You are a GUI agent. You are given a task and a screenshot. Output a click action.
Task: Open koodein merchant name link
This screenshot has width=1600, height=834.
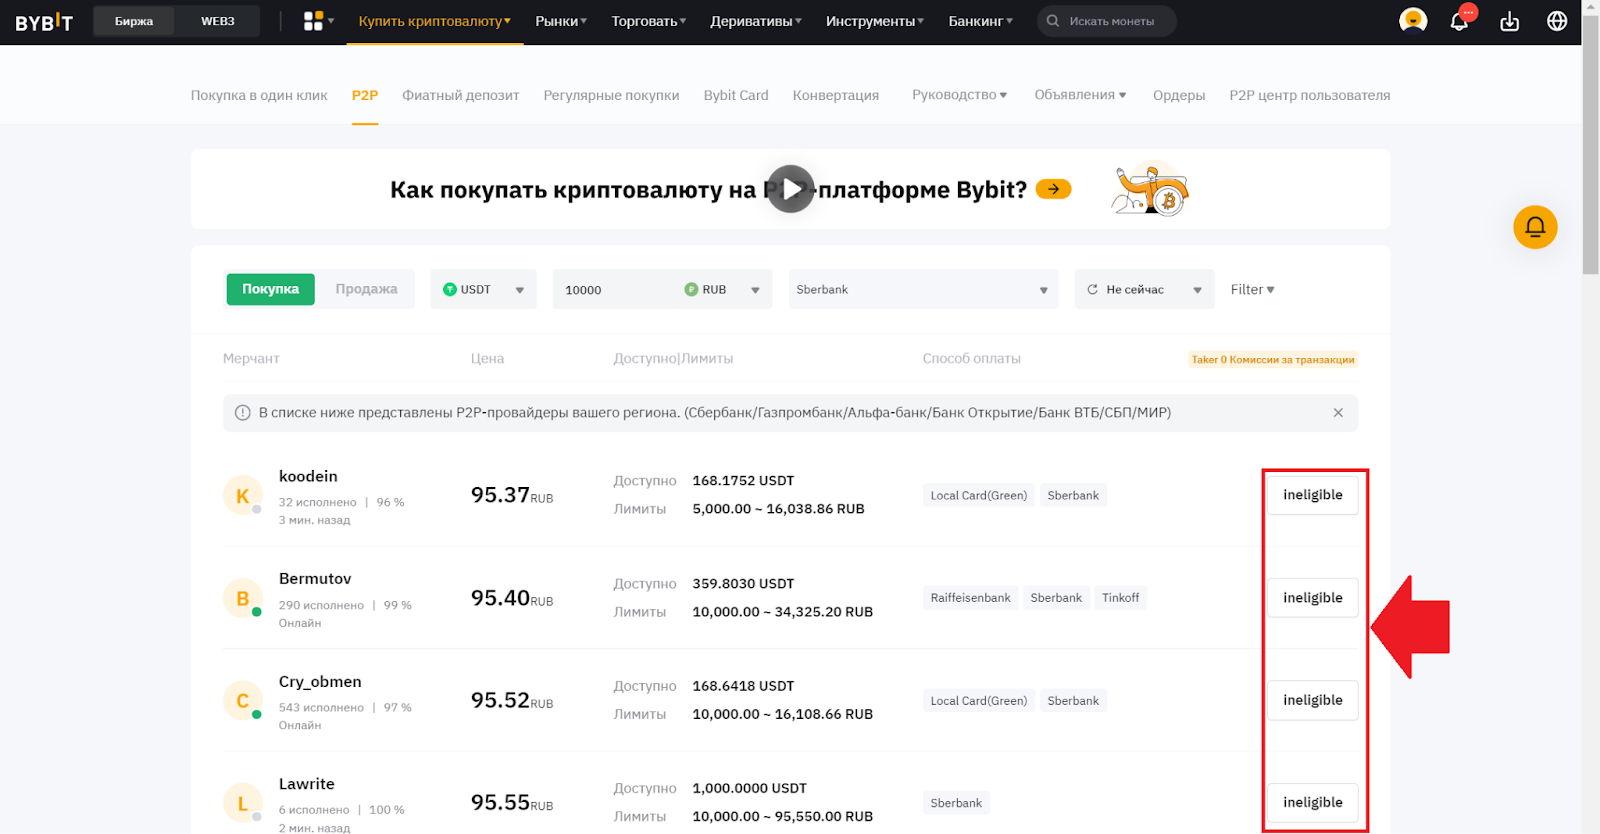point(308,476)
